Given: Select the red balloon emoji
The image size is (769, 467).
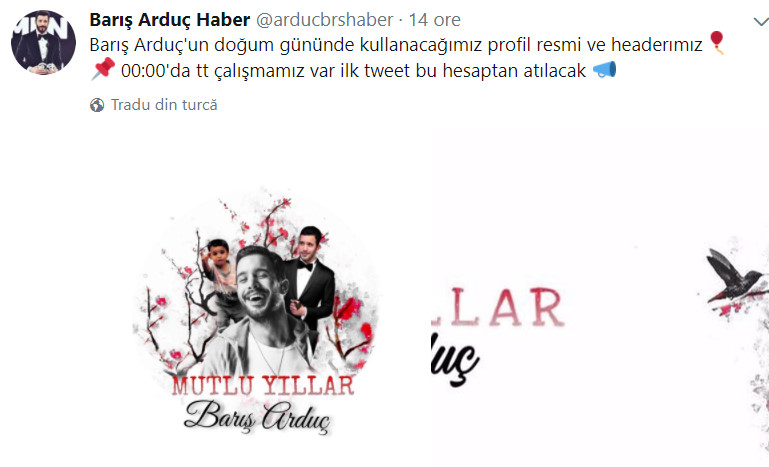Looking at the screenshot, I should (717, 43).
